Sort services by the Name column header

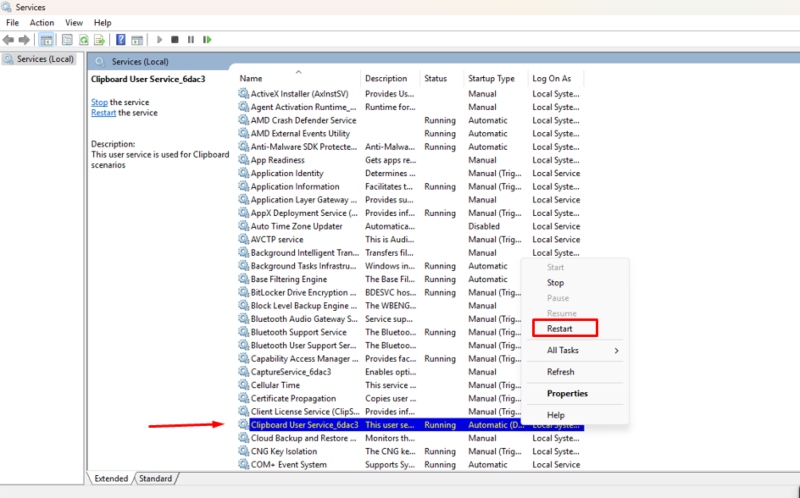(x=251, y=79)
